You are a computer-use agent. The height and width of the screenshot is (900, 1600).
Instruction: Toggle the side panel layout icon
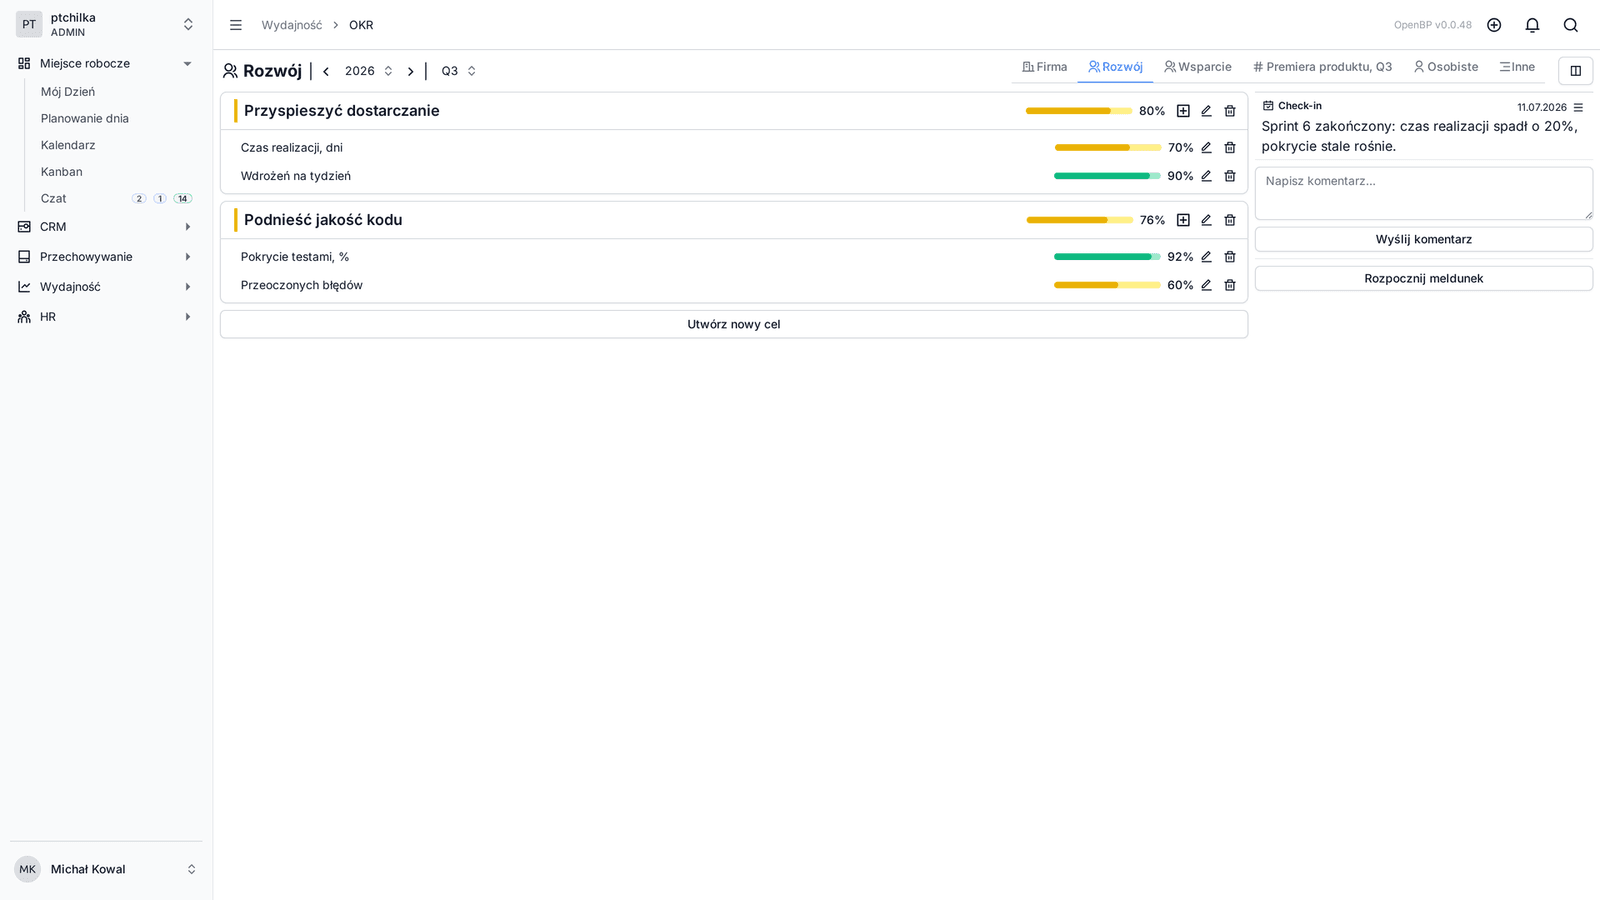pos(1576,71)
